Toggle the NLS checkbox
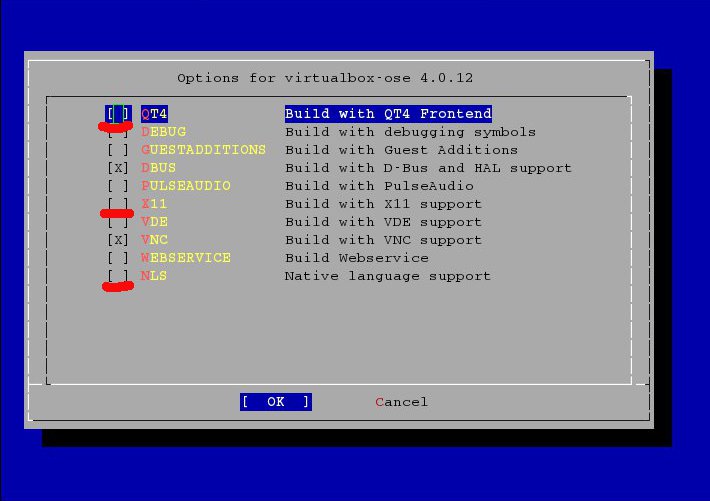This screenshot has width=710, height=501. pyautogui.click(x=118, y=276)
